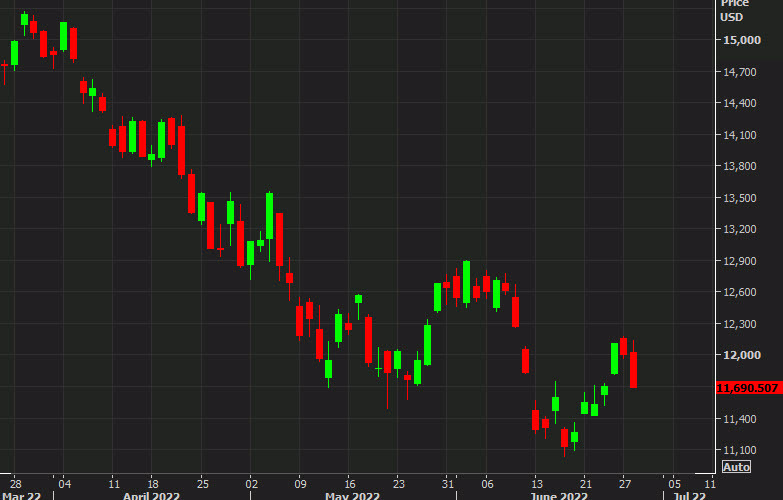This screenshot has height=500, width=783.
Task: Click the 13,200 price axis label
Action: pyautogui.click(x=740, y=229)
